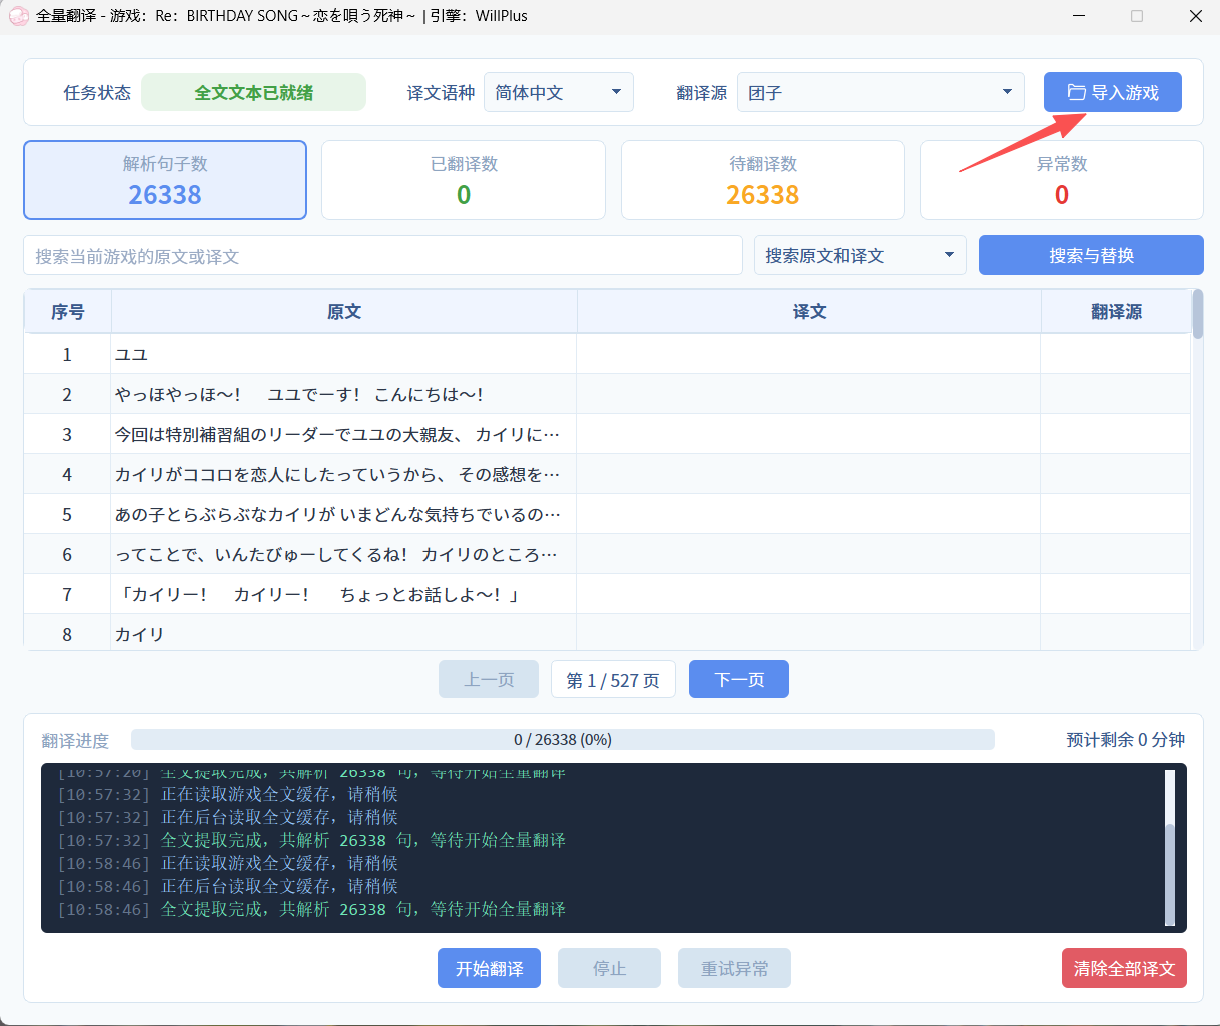Select row 7 text 「カイリー！ カイリー！
The width and height of the screenshot is (1220, 1026).
coord(318,594)
